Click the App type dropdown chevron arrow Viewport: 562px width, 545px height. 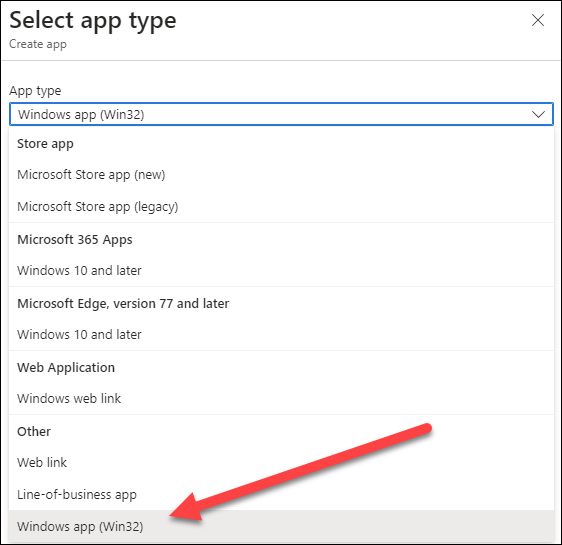[x=538, y=115]
